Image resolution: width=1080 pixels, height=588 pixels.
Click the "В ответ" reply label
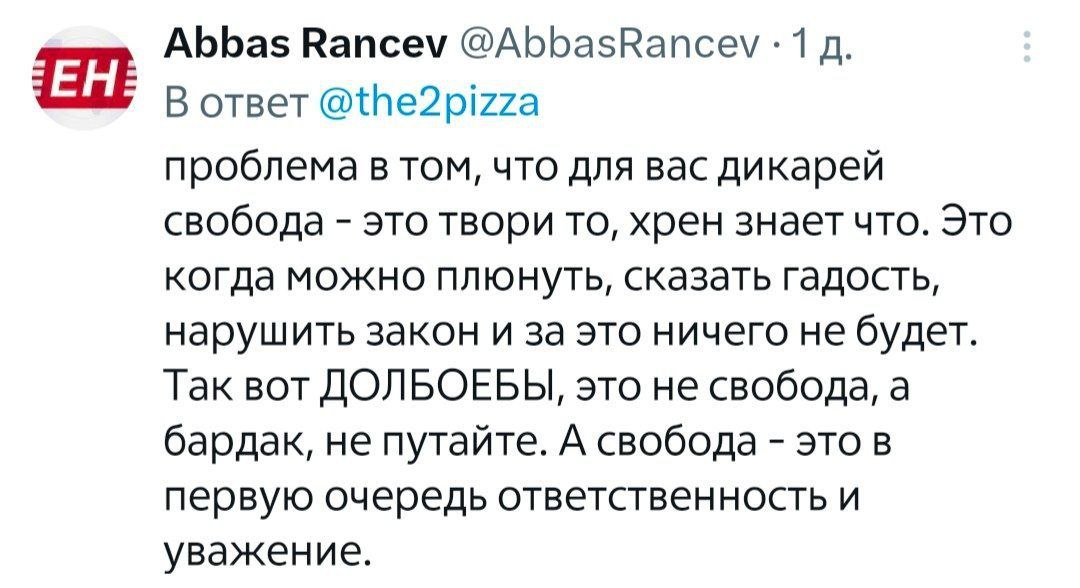(237, 103)
